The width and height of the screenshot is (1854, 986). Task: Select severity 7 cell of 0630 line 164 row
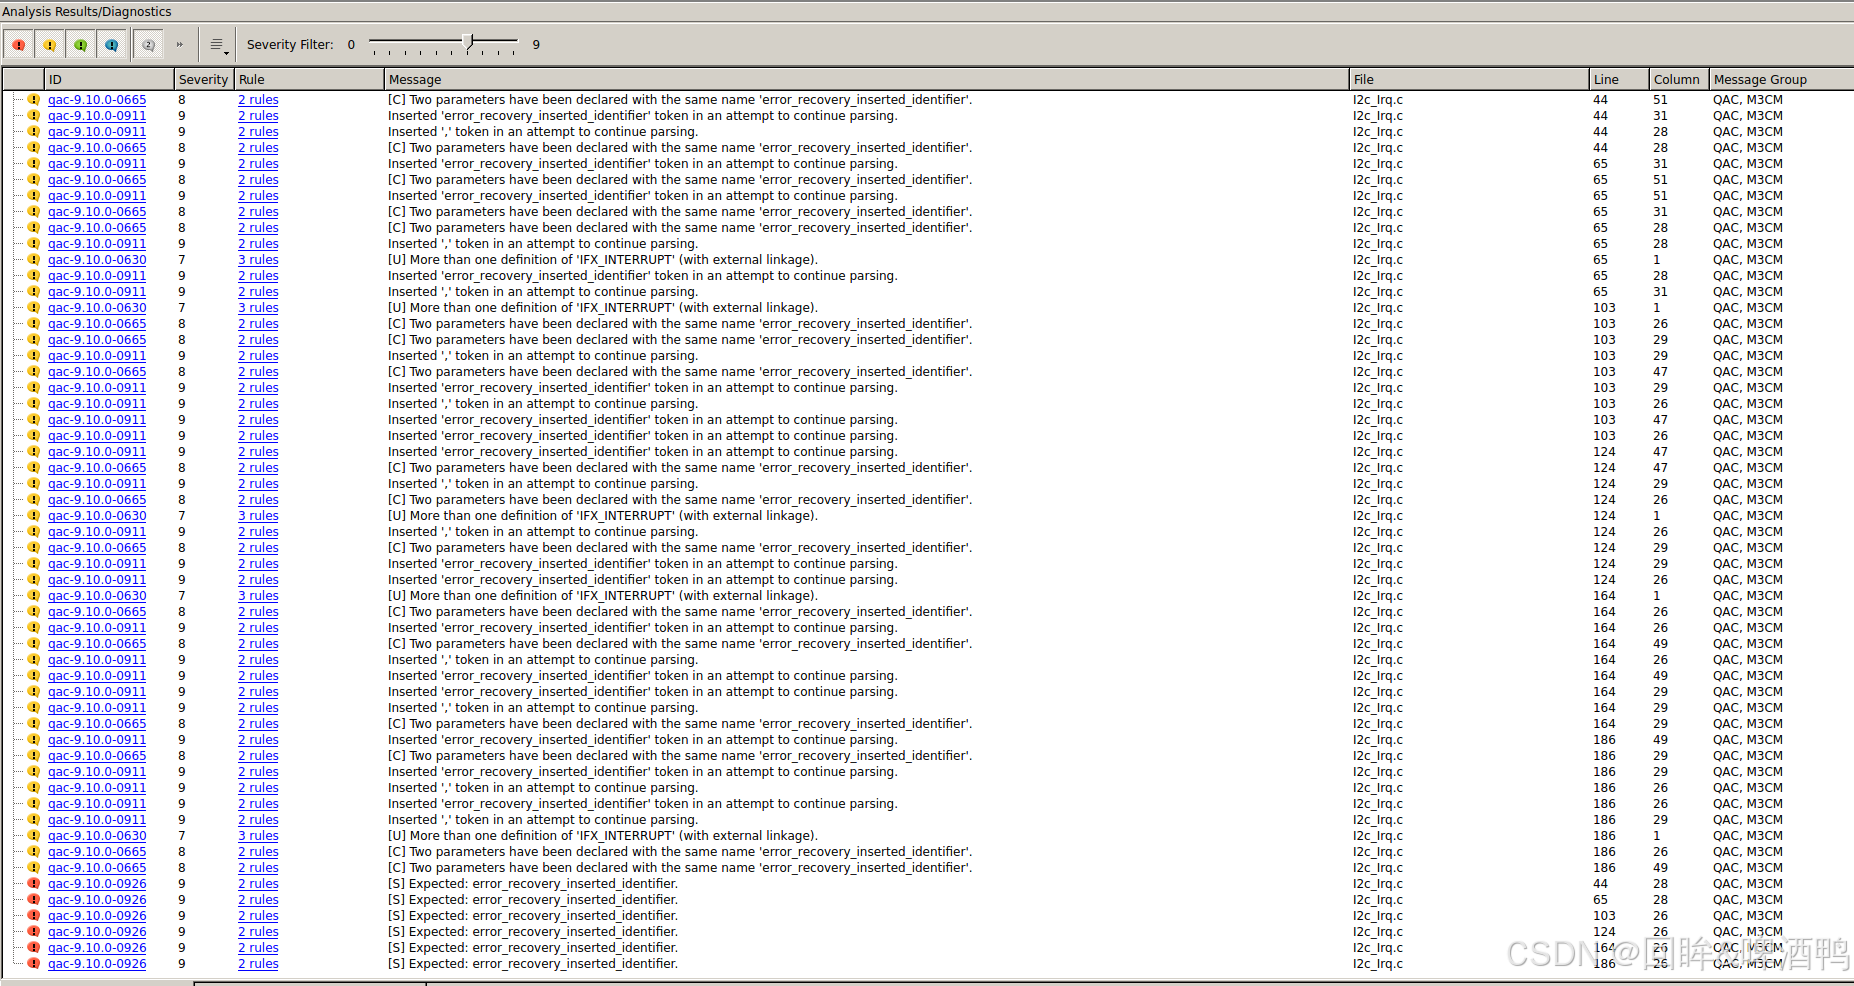[x=182, y=596]
